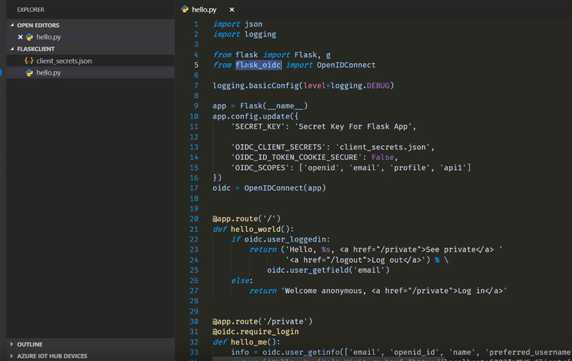
Task: Click 'import logging' on line 2
Action: click(x=245, y=34)
